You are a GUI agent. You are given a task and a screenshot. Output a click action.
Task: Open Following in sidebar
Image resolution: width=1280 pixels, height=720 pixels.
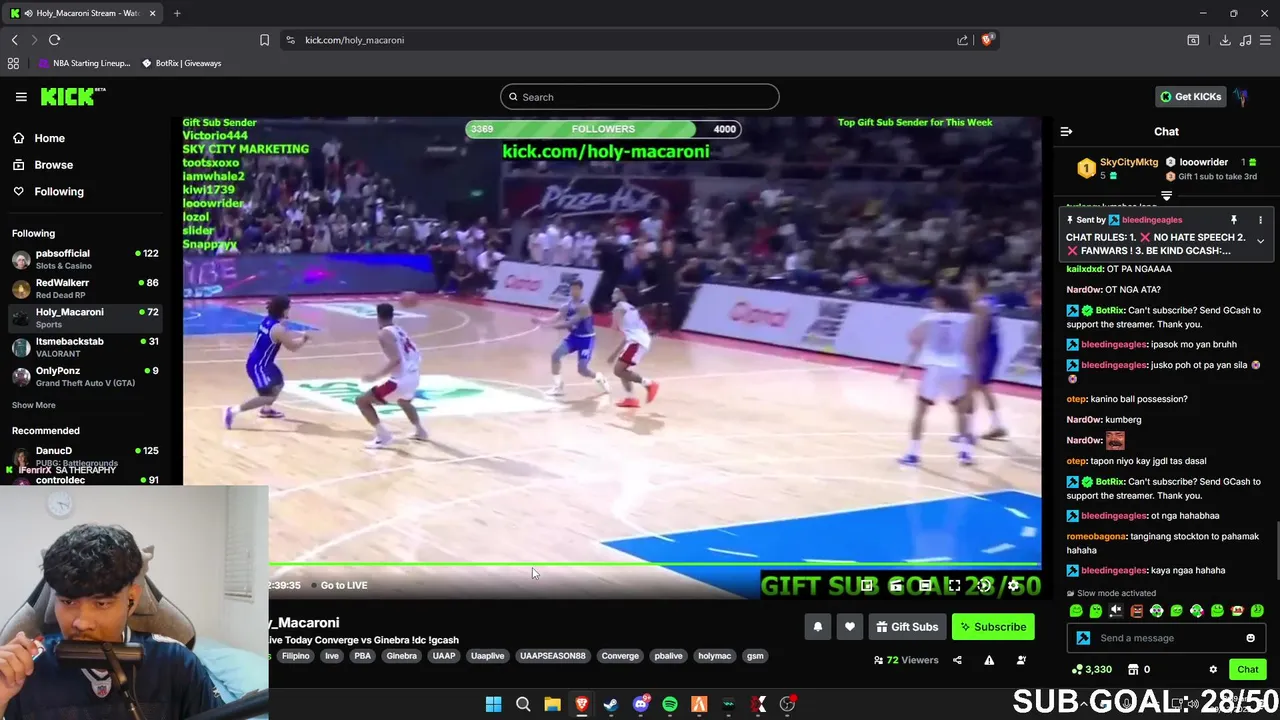pyautogui.click(x=49, y=192)
